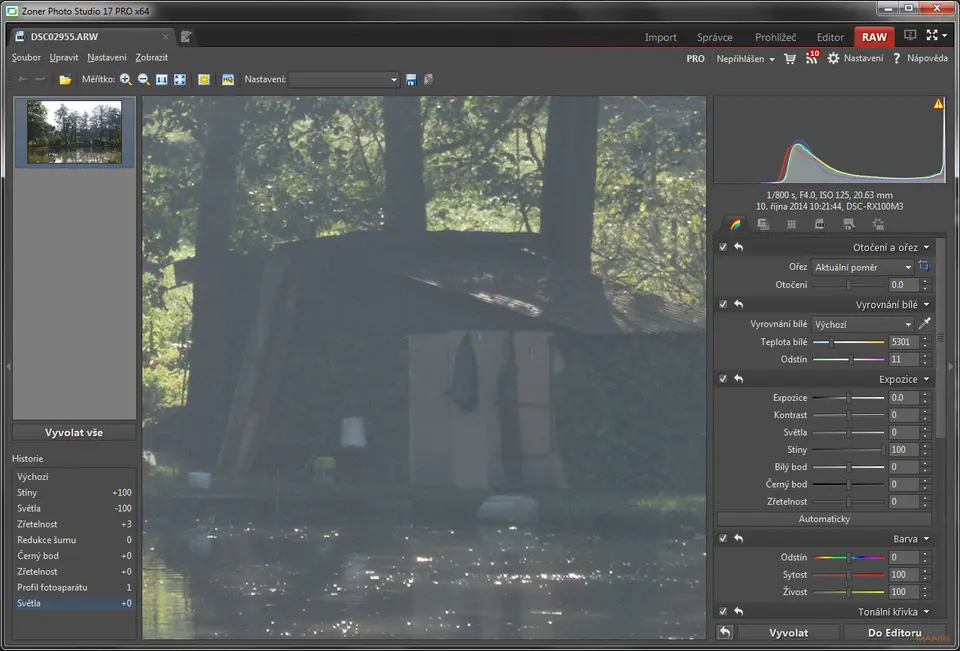Image resolution: width=960 pixels, height=651 pixels.
Task: Click the Automaticky exposure button
Action: (824, 519)
